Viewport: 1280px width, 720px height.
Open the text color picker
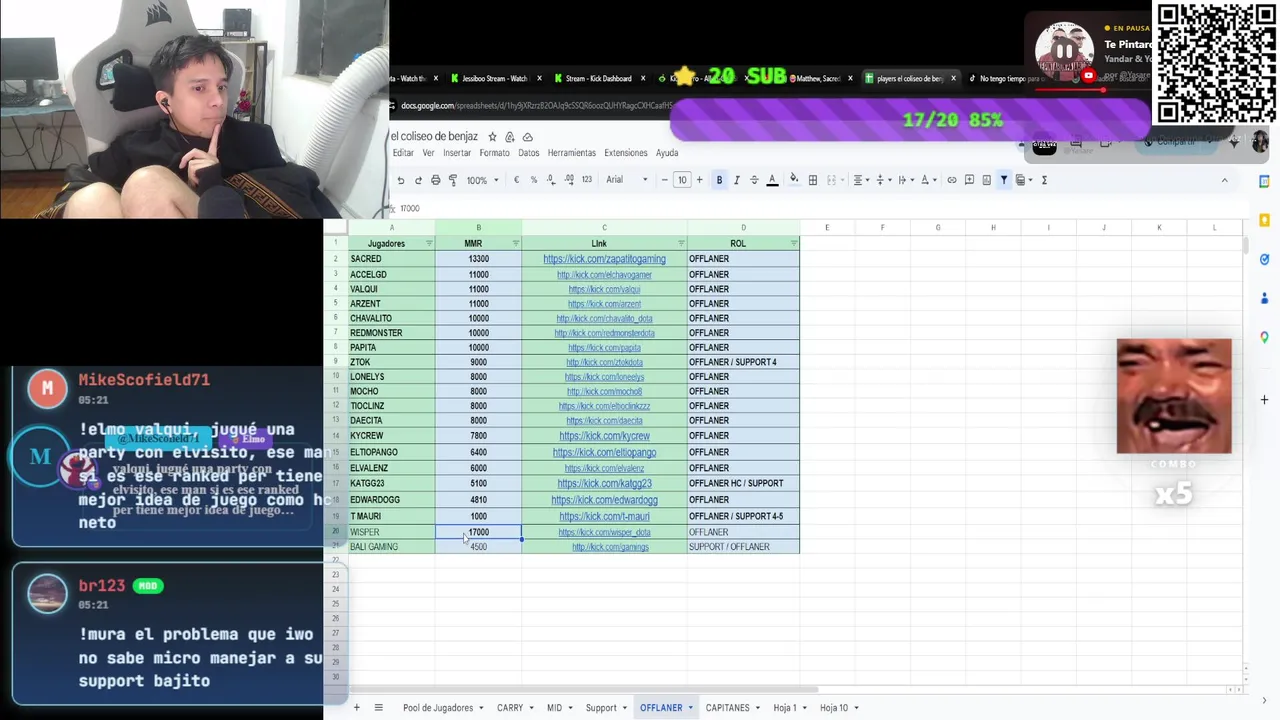coord(772,180)
